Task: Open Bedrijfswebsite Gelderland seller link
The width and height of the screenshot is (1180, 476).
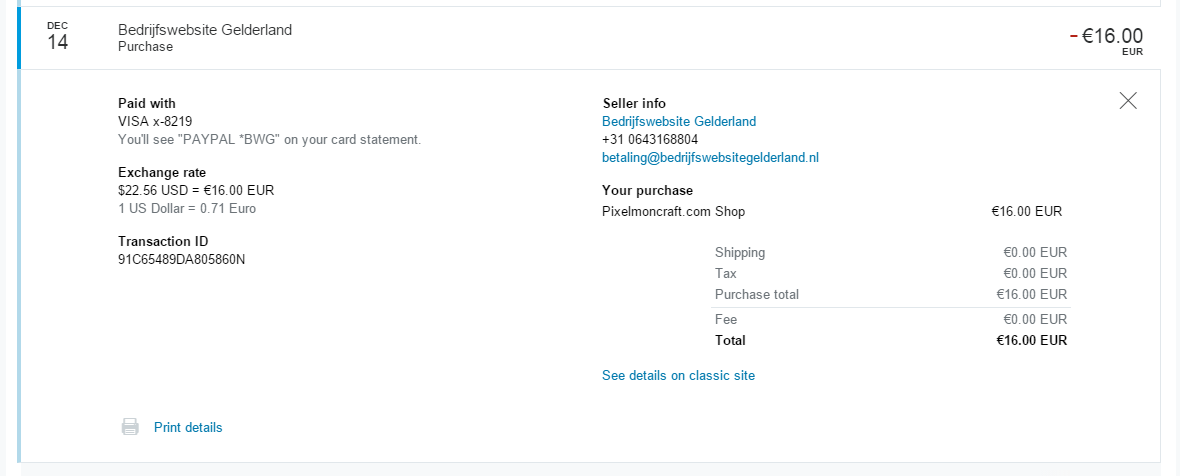Action: coord(679,121)
